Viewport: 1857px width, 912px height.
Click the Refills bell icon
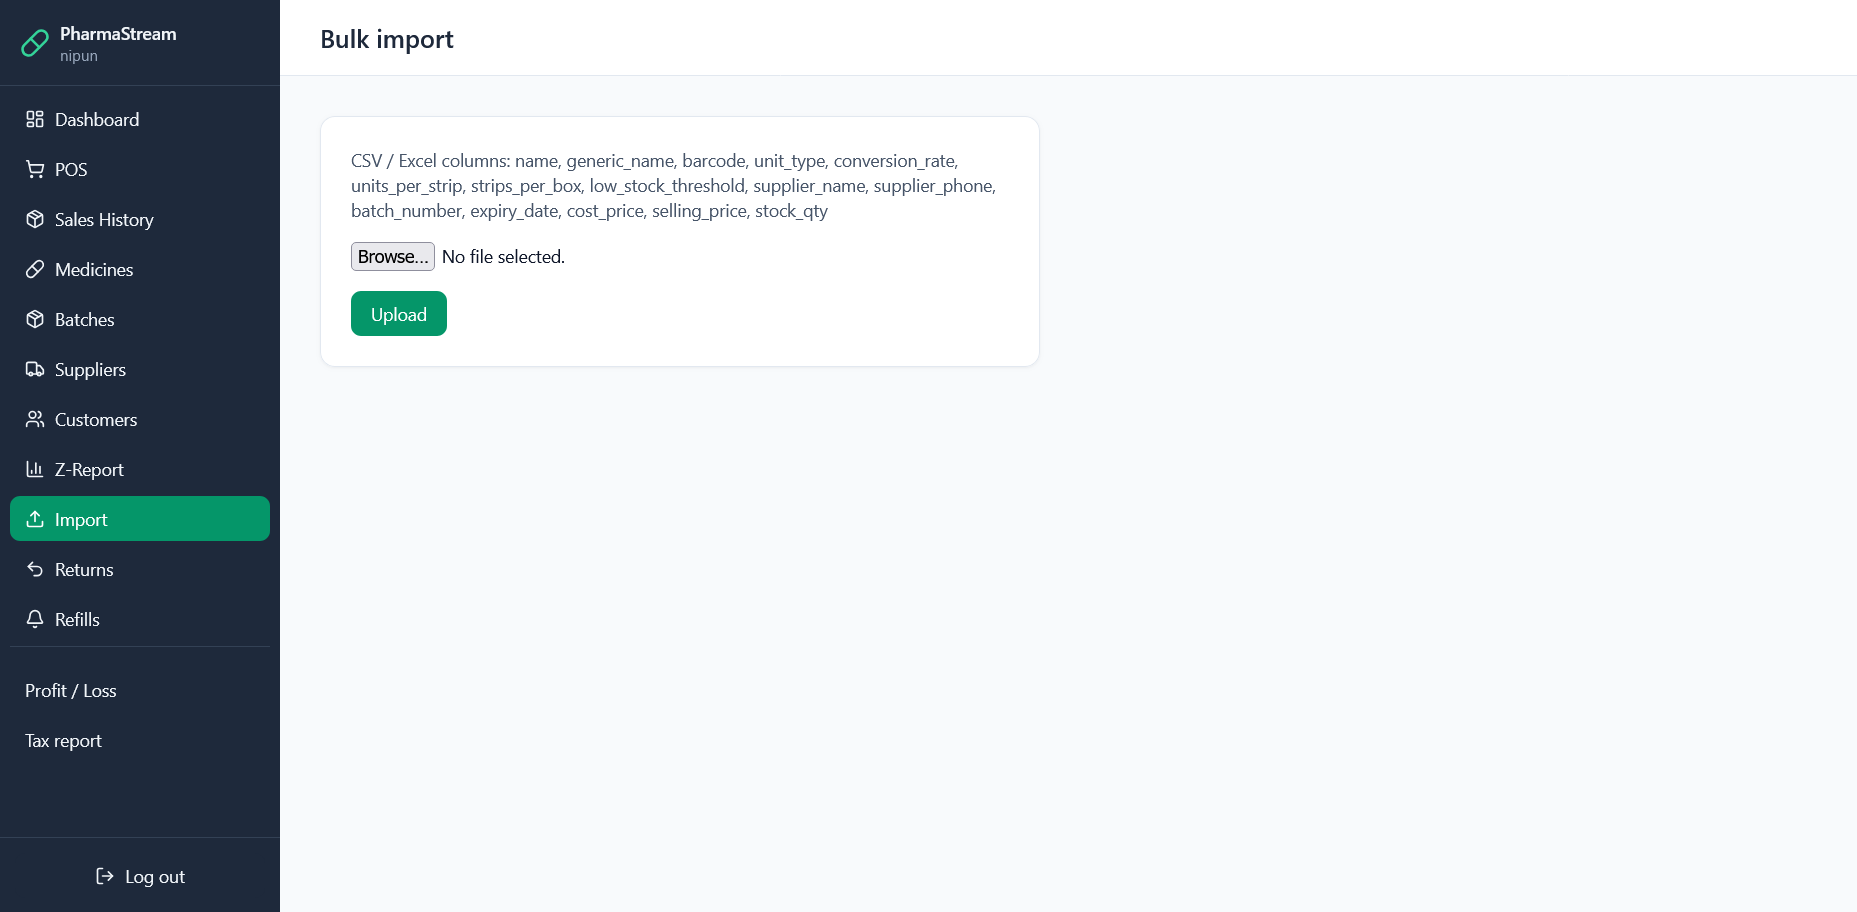(x=35, y=619)
